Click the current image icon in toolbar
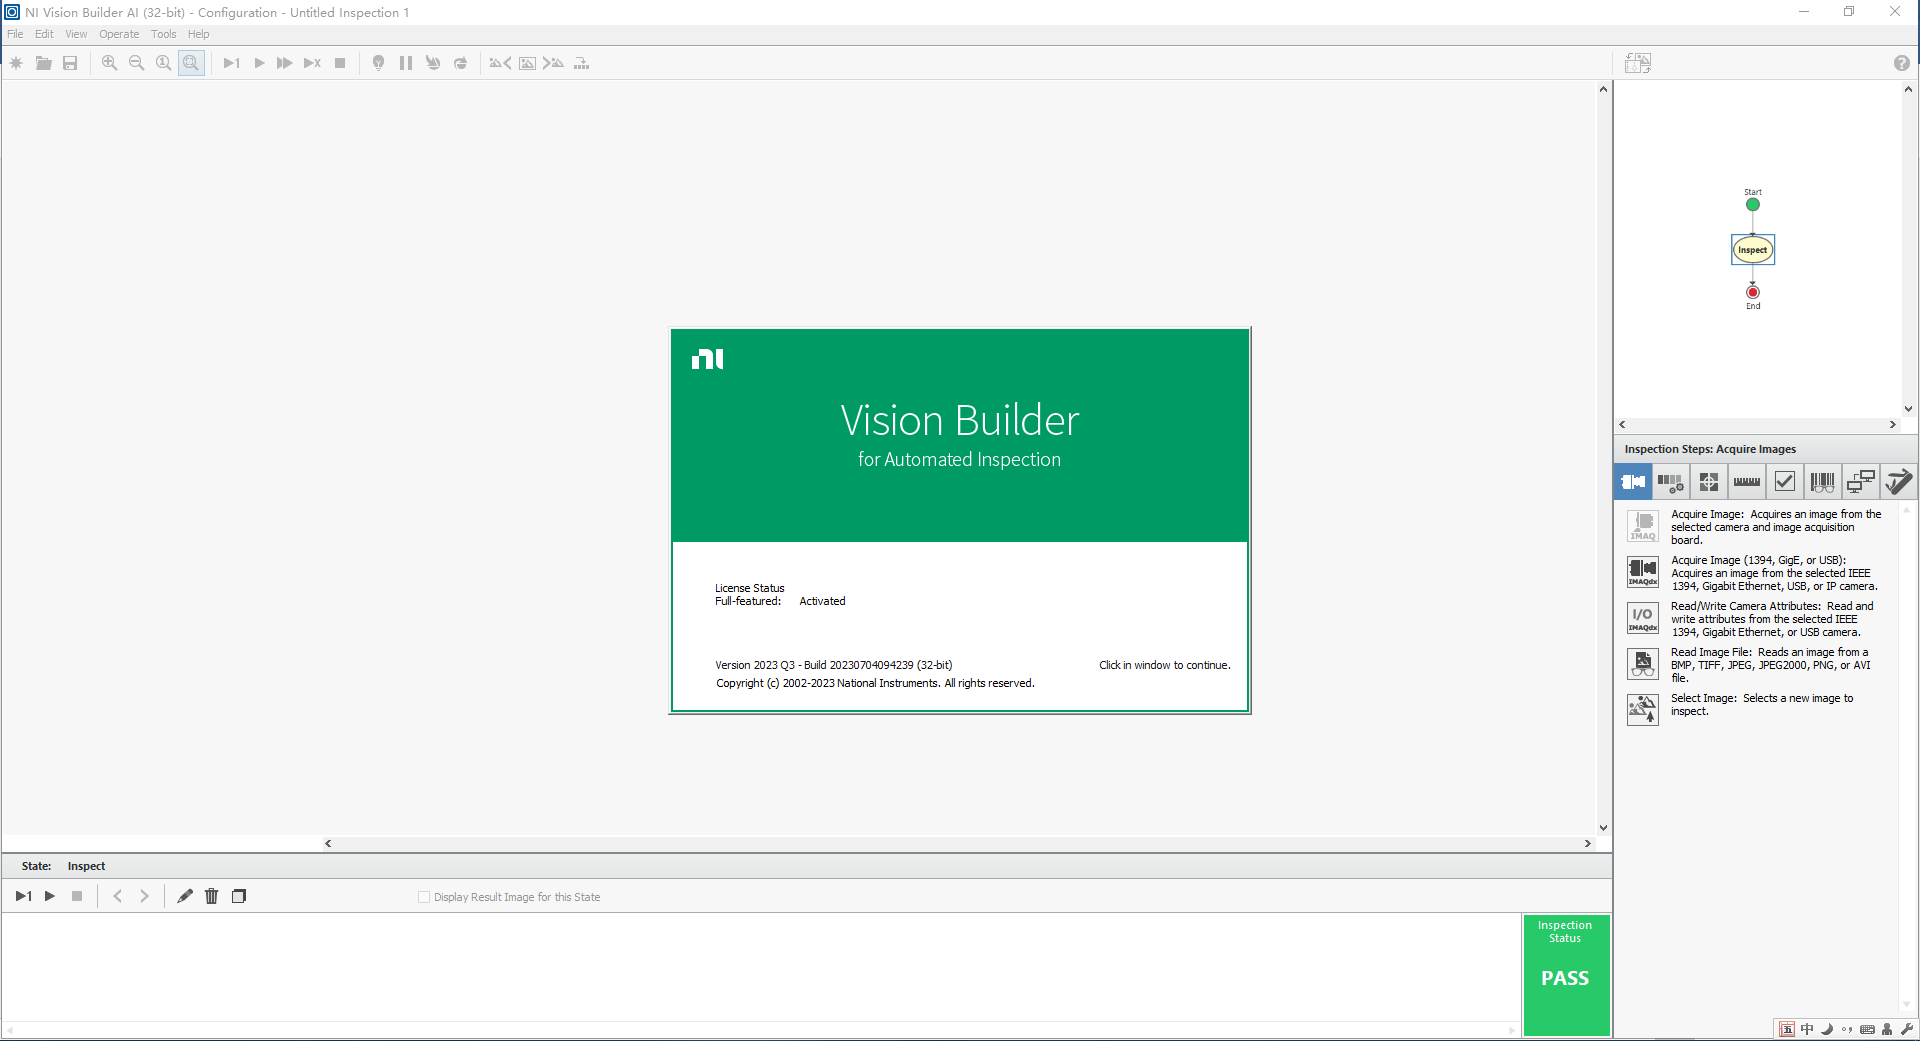1920x1041 pixels. 527,63
